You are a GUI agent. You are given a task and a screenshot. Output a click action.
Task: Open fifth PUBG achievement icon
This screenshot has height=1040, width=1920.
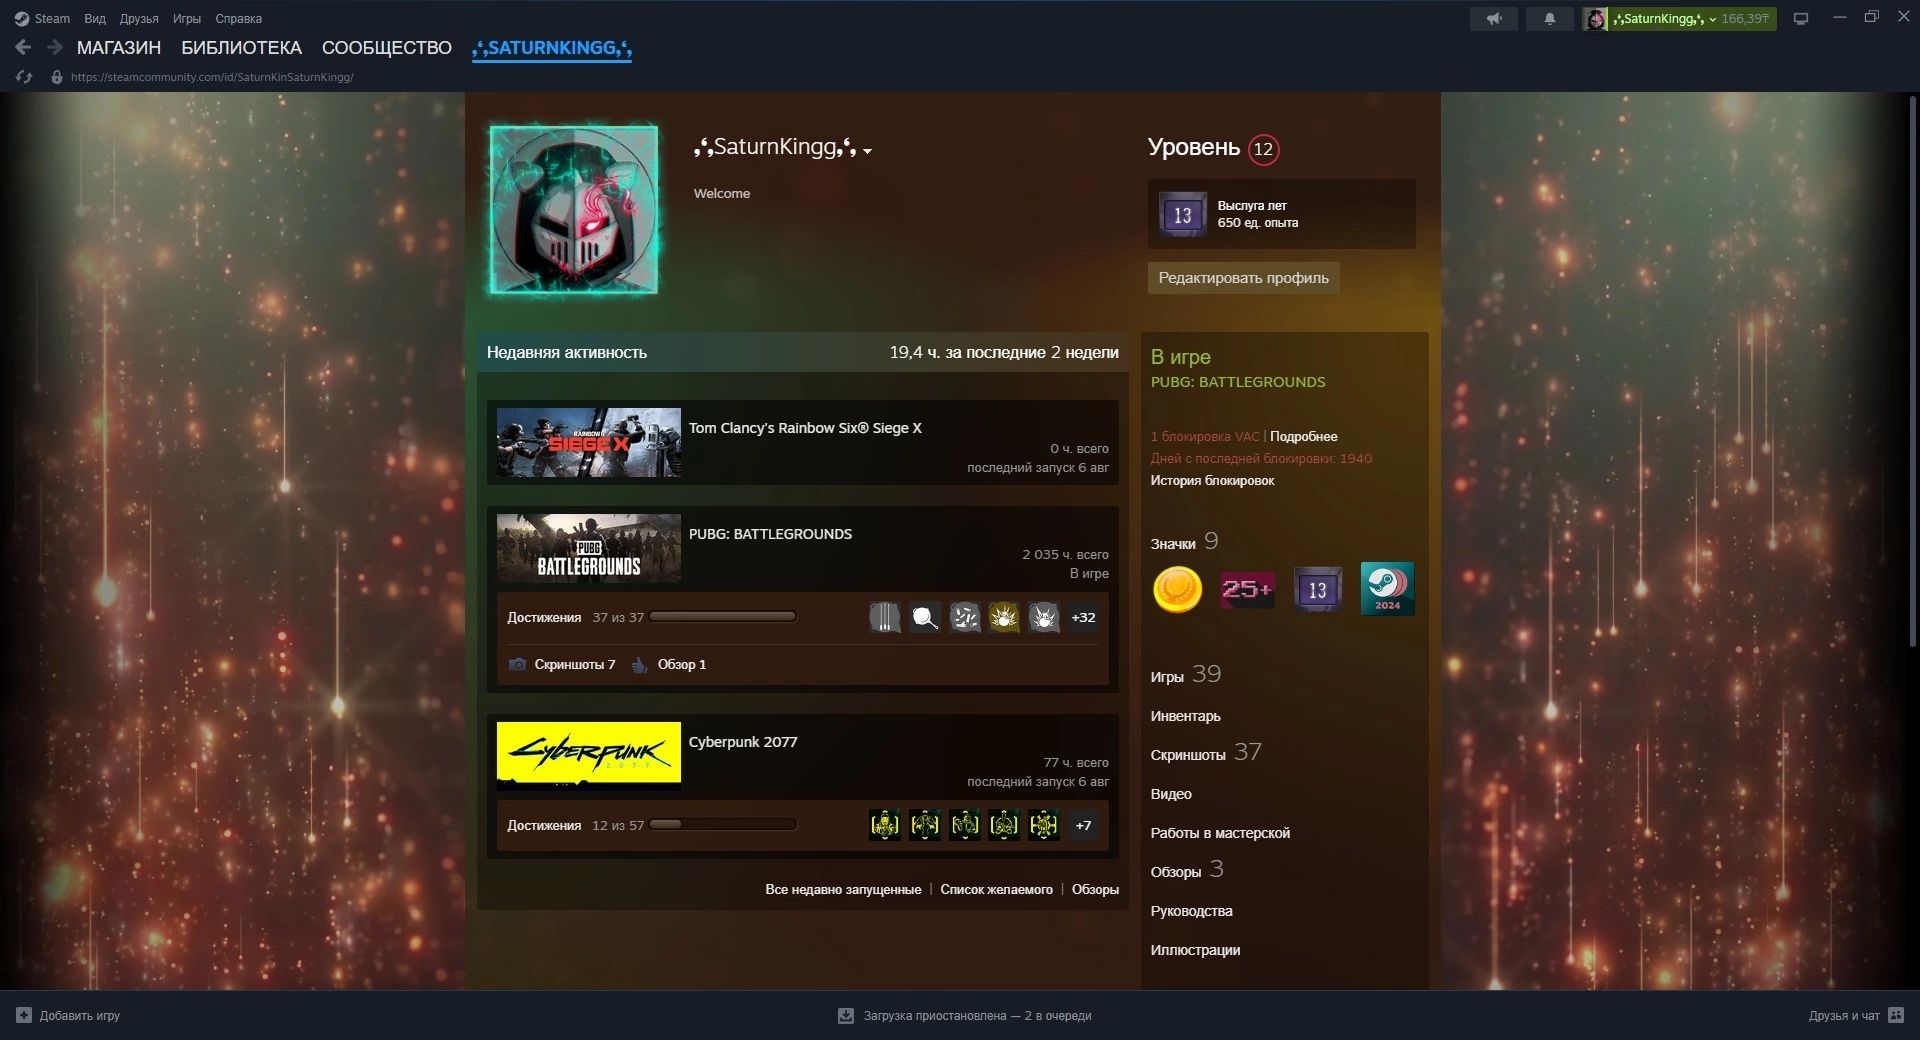[x=1044, y=618]
